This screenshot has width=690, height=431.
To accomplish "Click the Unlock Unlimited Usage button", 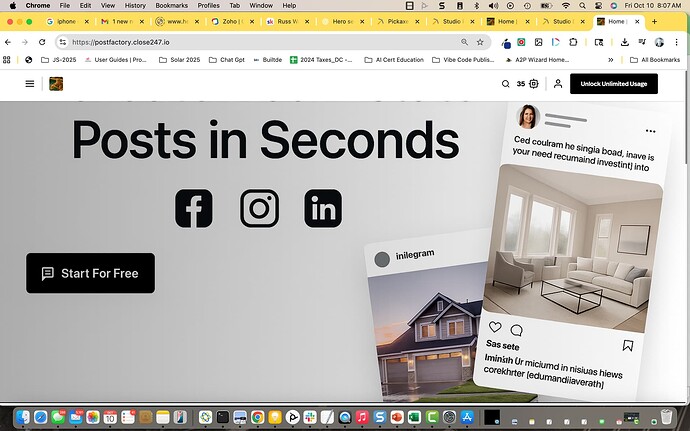I will (x=614, y=84).
